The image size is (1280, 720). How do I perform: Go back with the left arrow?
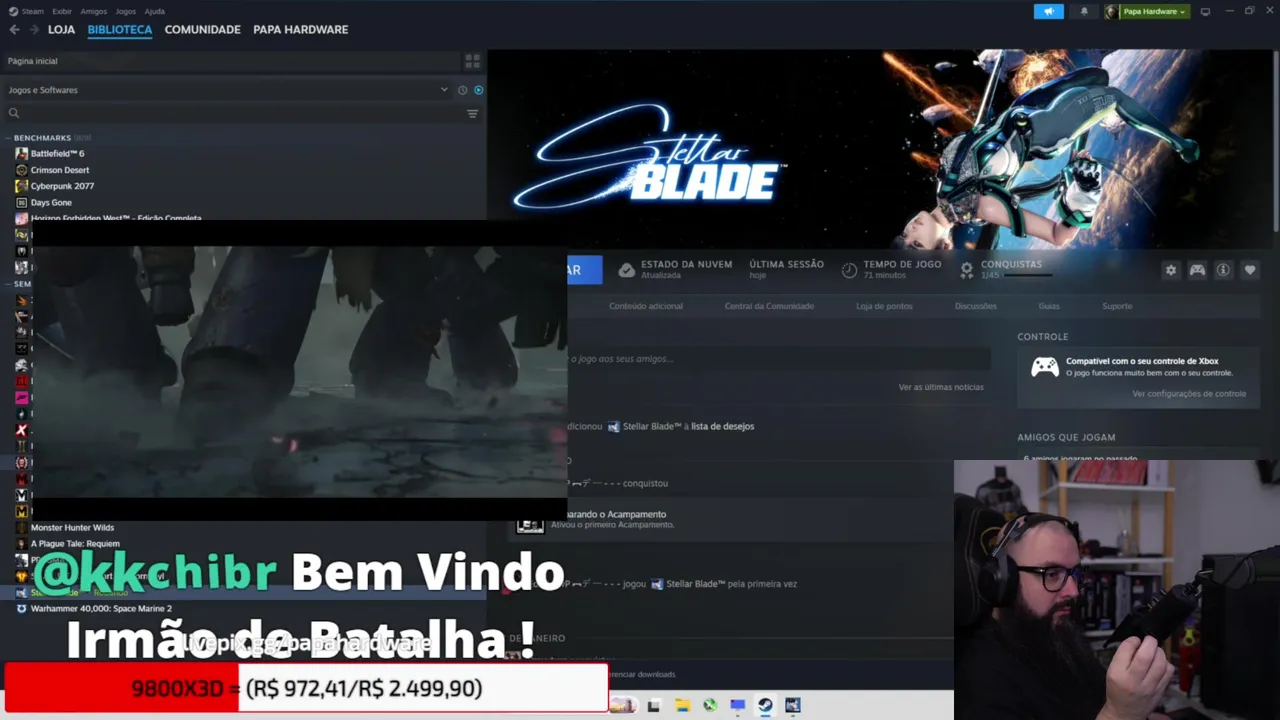[14, 30]
